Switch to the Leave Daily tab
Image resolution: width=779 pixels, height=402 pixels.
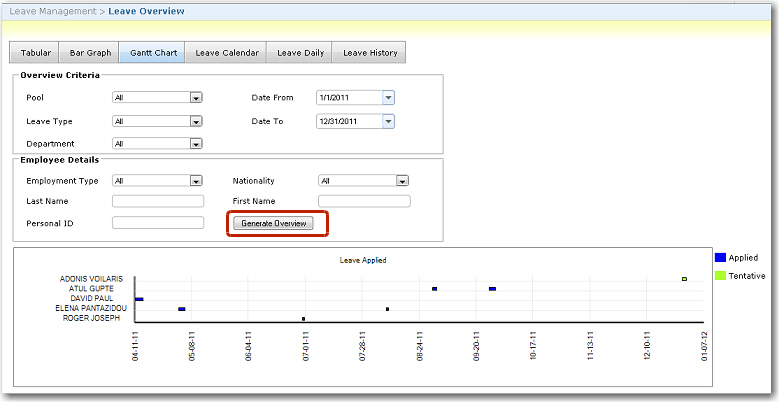coord(302,53)
